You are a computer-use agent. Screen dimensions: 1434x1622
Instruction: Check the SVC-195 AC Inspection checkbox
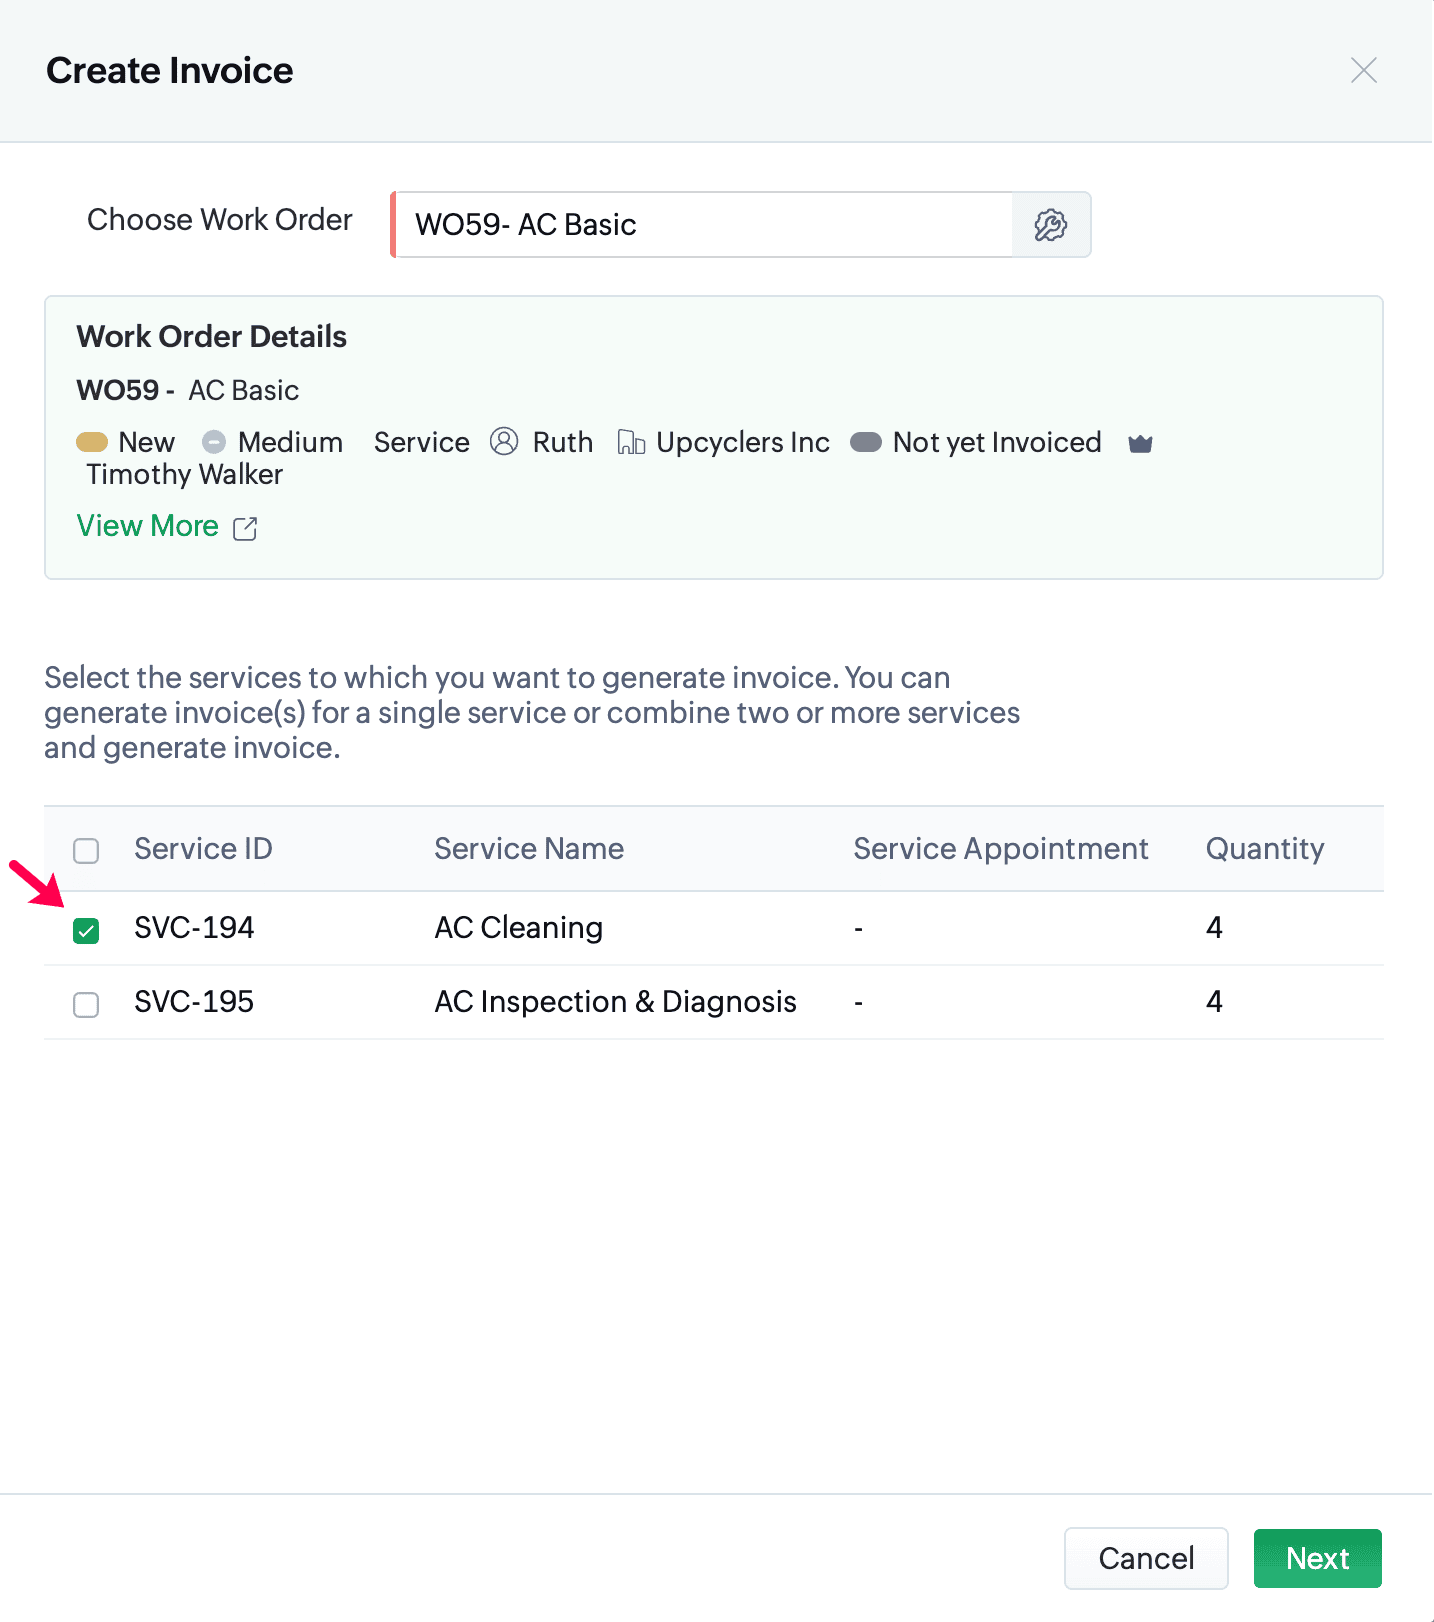tap(86, 1004)
